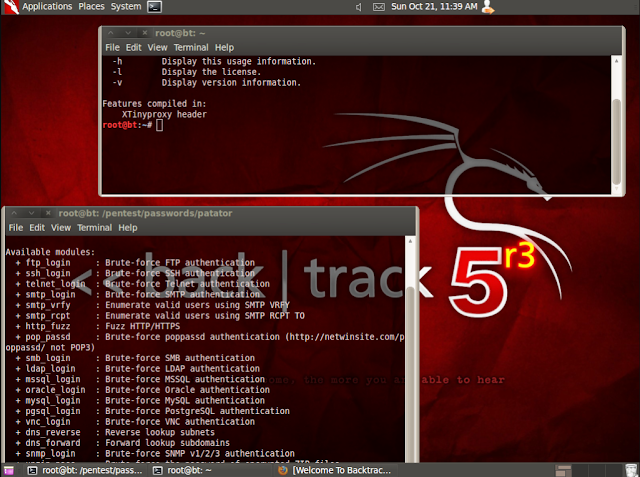This screenshot has width=640, height=477.
Task: Open View menu in root@bt: ~ terminal
Action: tap(157, 48)
